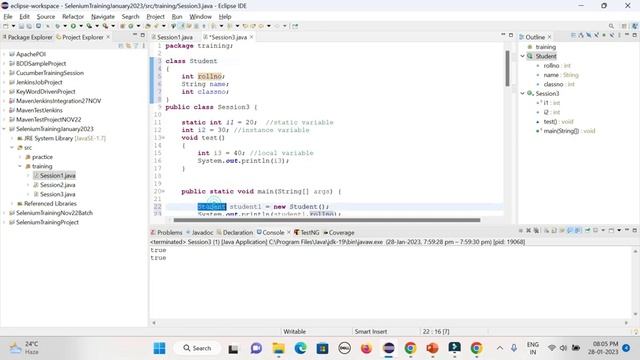Click the Smart Insert status bar entry
The height and width of the screenshot is (360, 640).
pos(371,331)
